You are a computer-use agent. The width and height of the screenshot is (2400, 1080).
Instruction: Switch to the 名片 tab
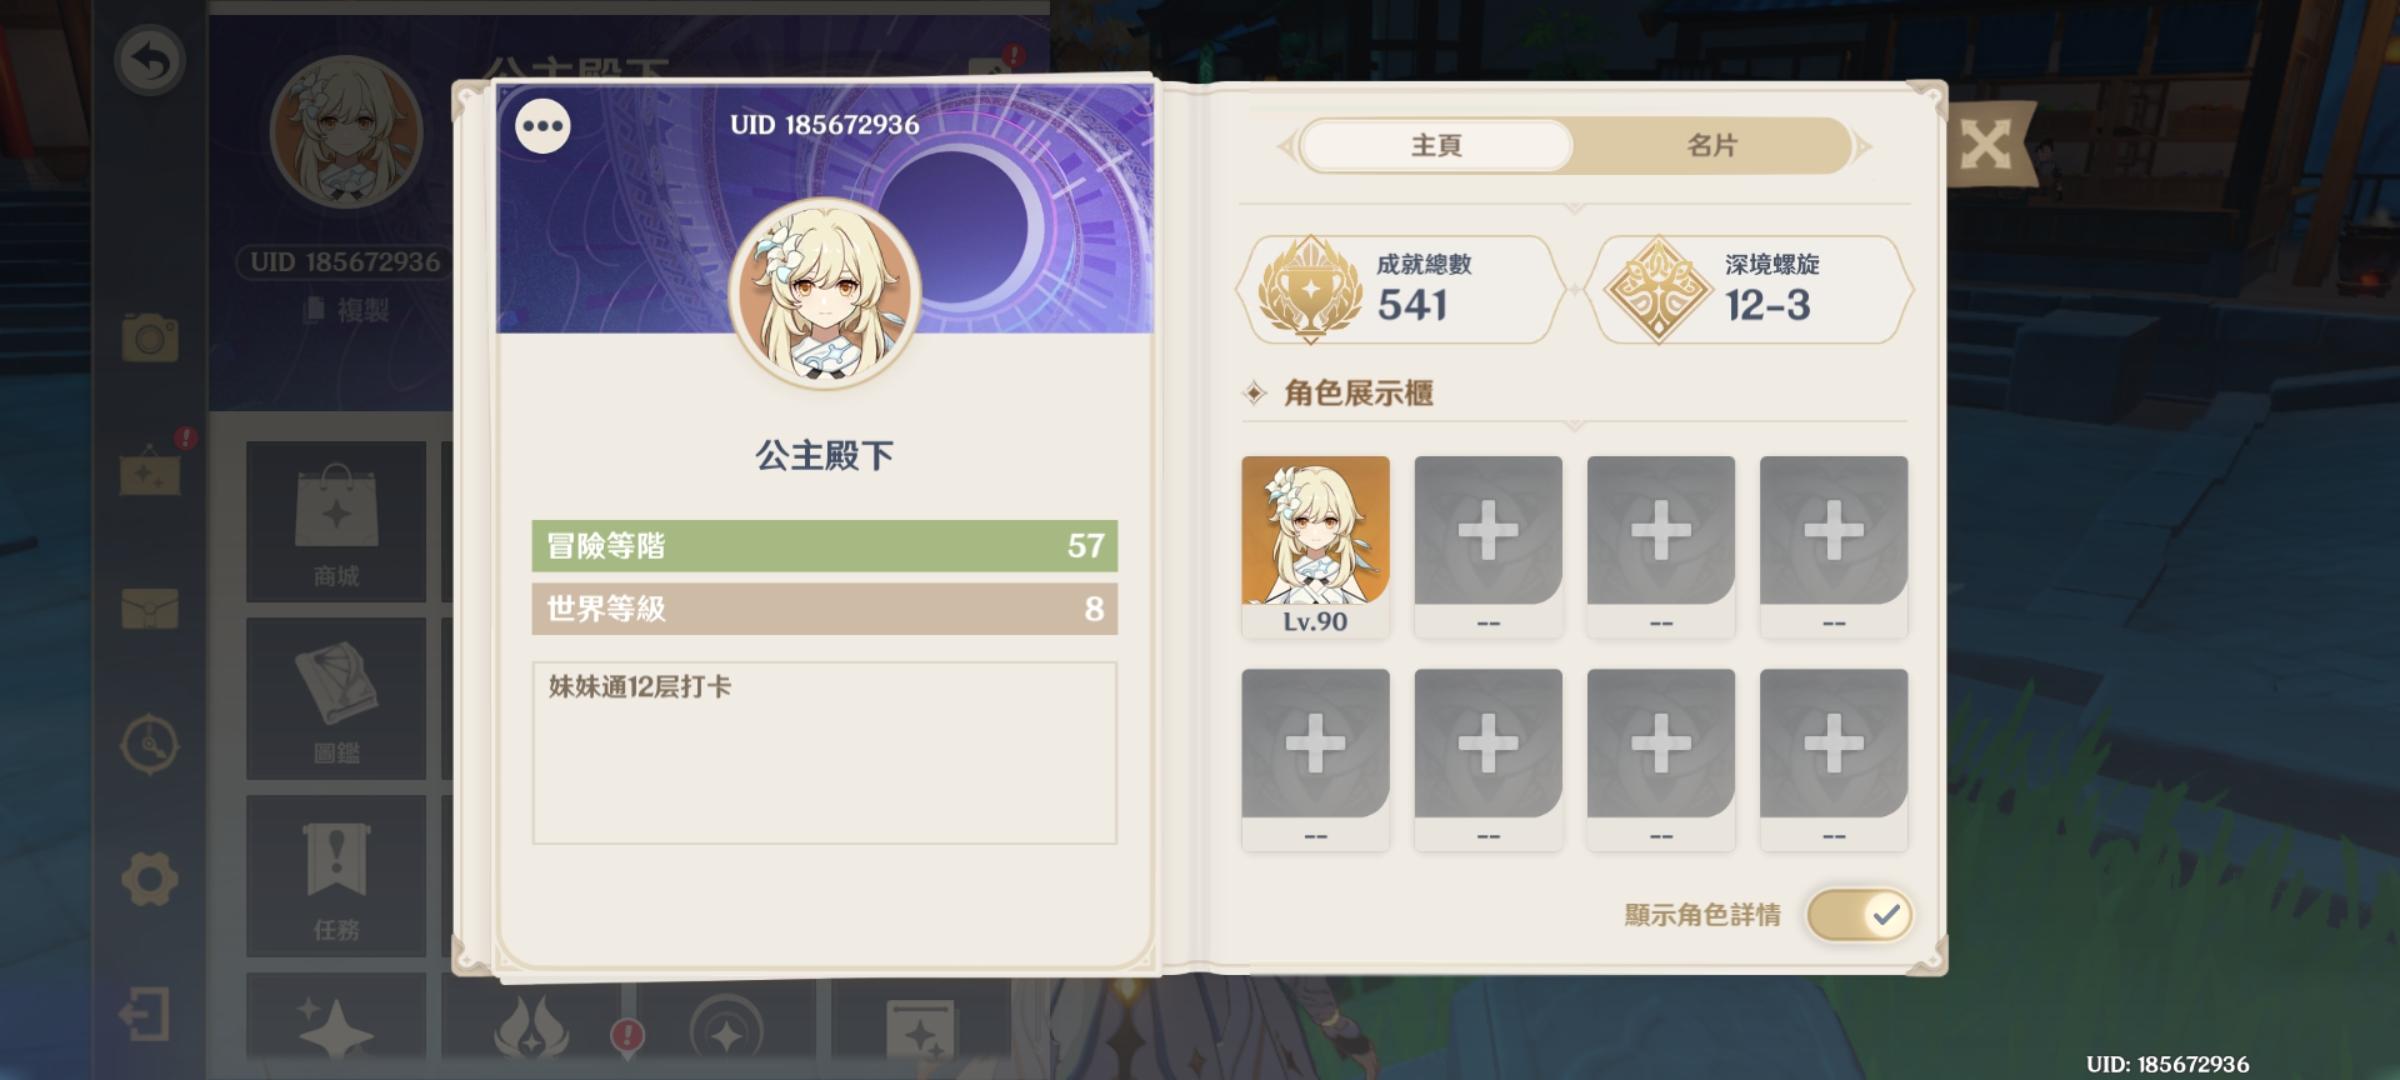(x=1711, y=146)
